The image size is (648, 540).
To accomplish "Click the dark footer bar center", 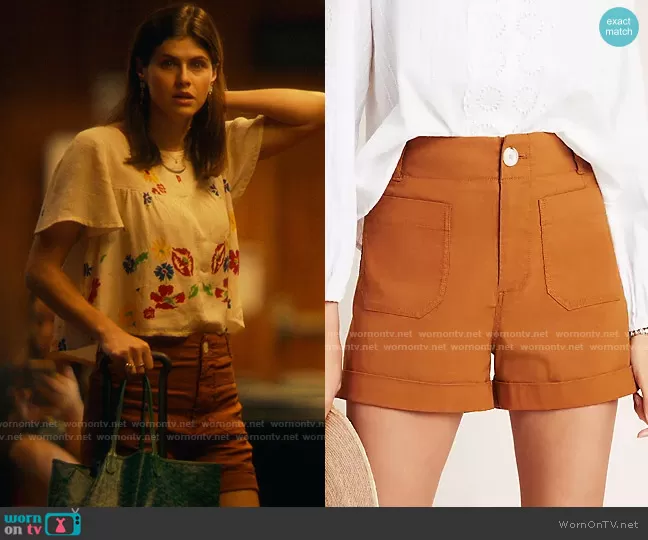I will coord(324,523).
